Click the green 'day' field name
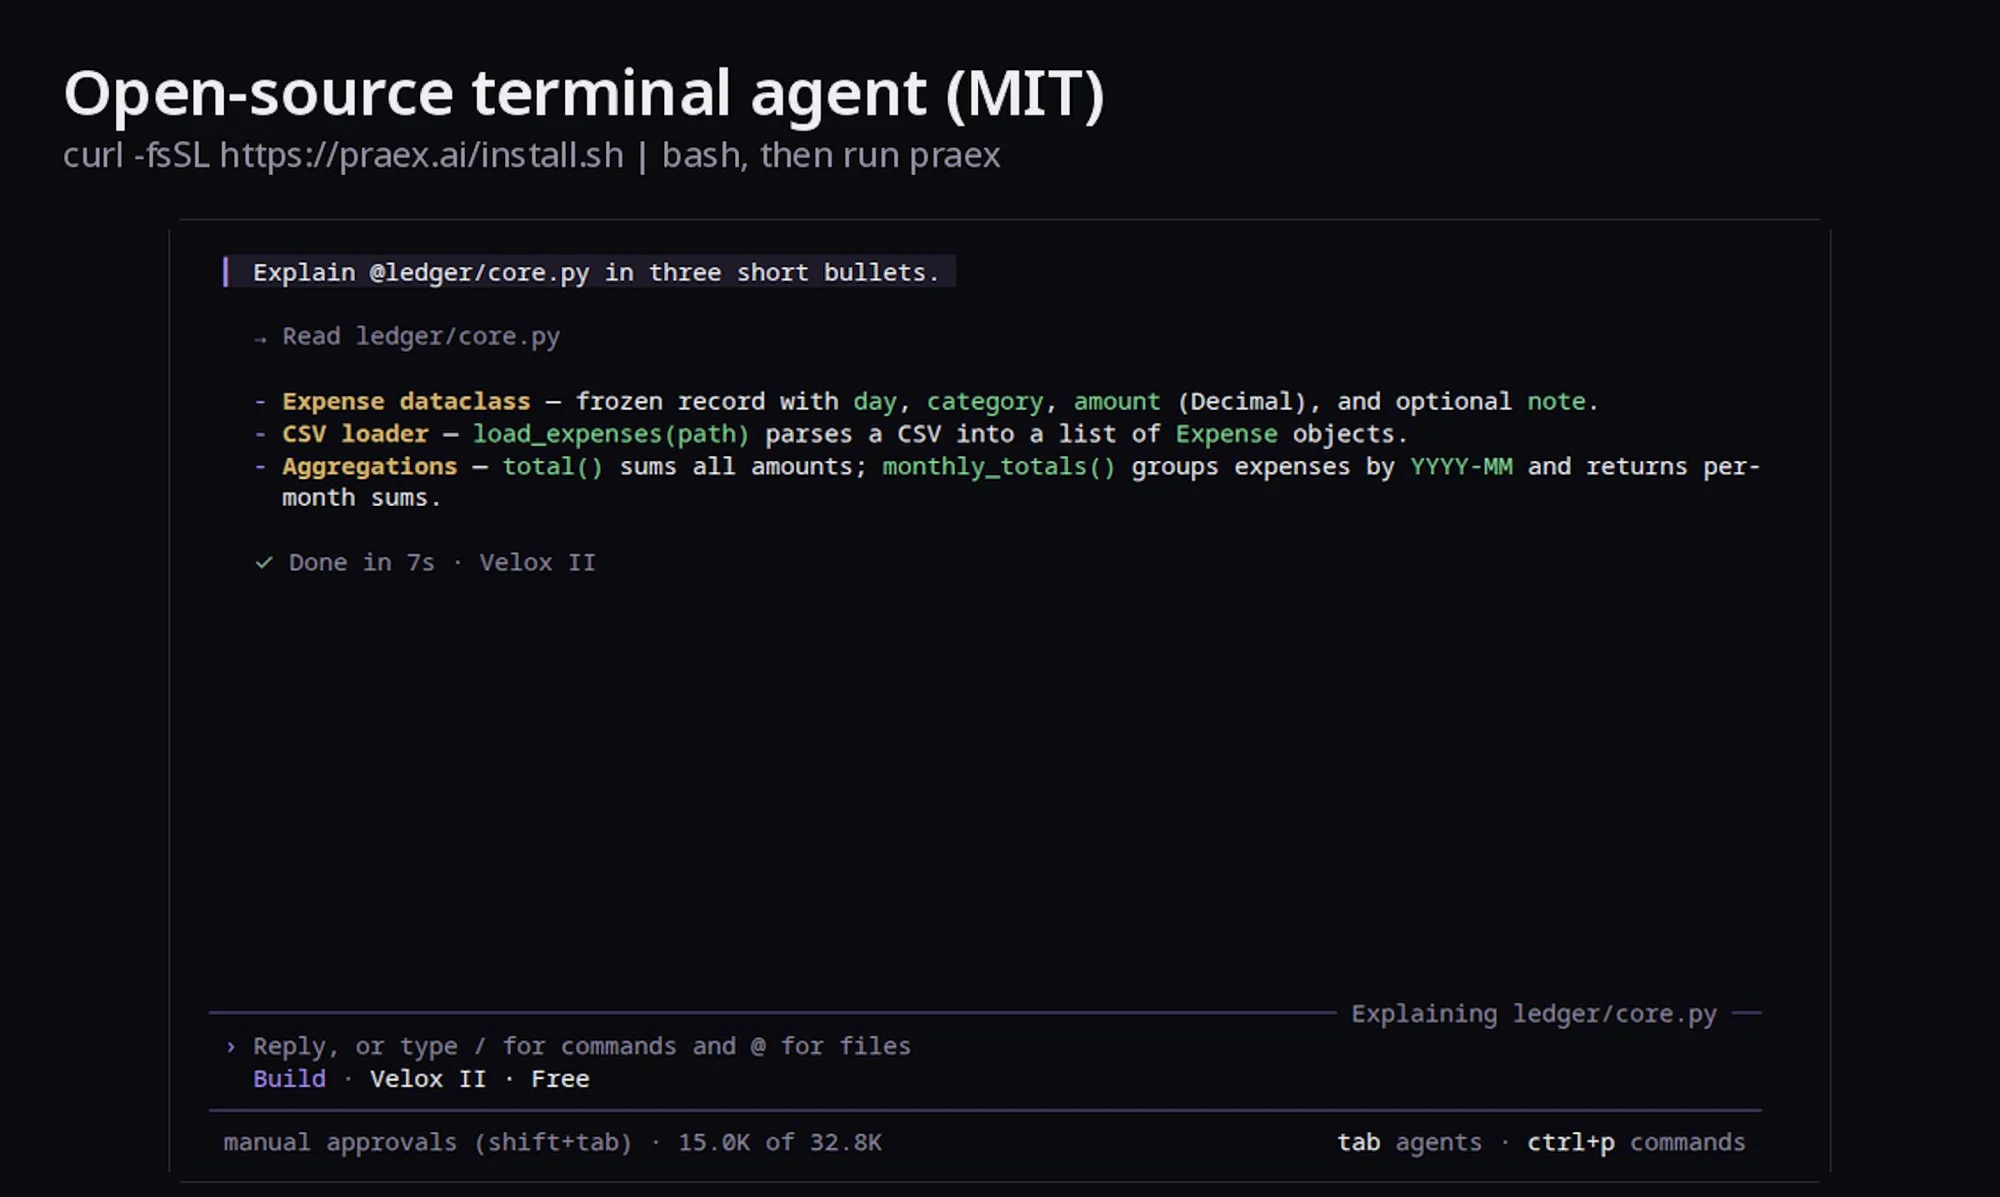 coord(875,402)
